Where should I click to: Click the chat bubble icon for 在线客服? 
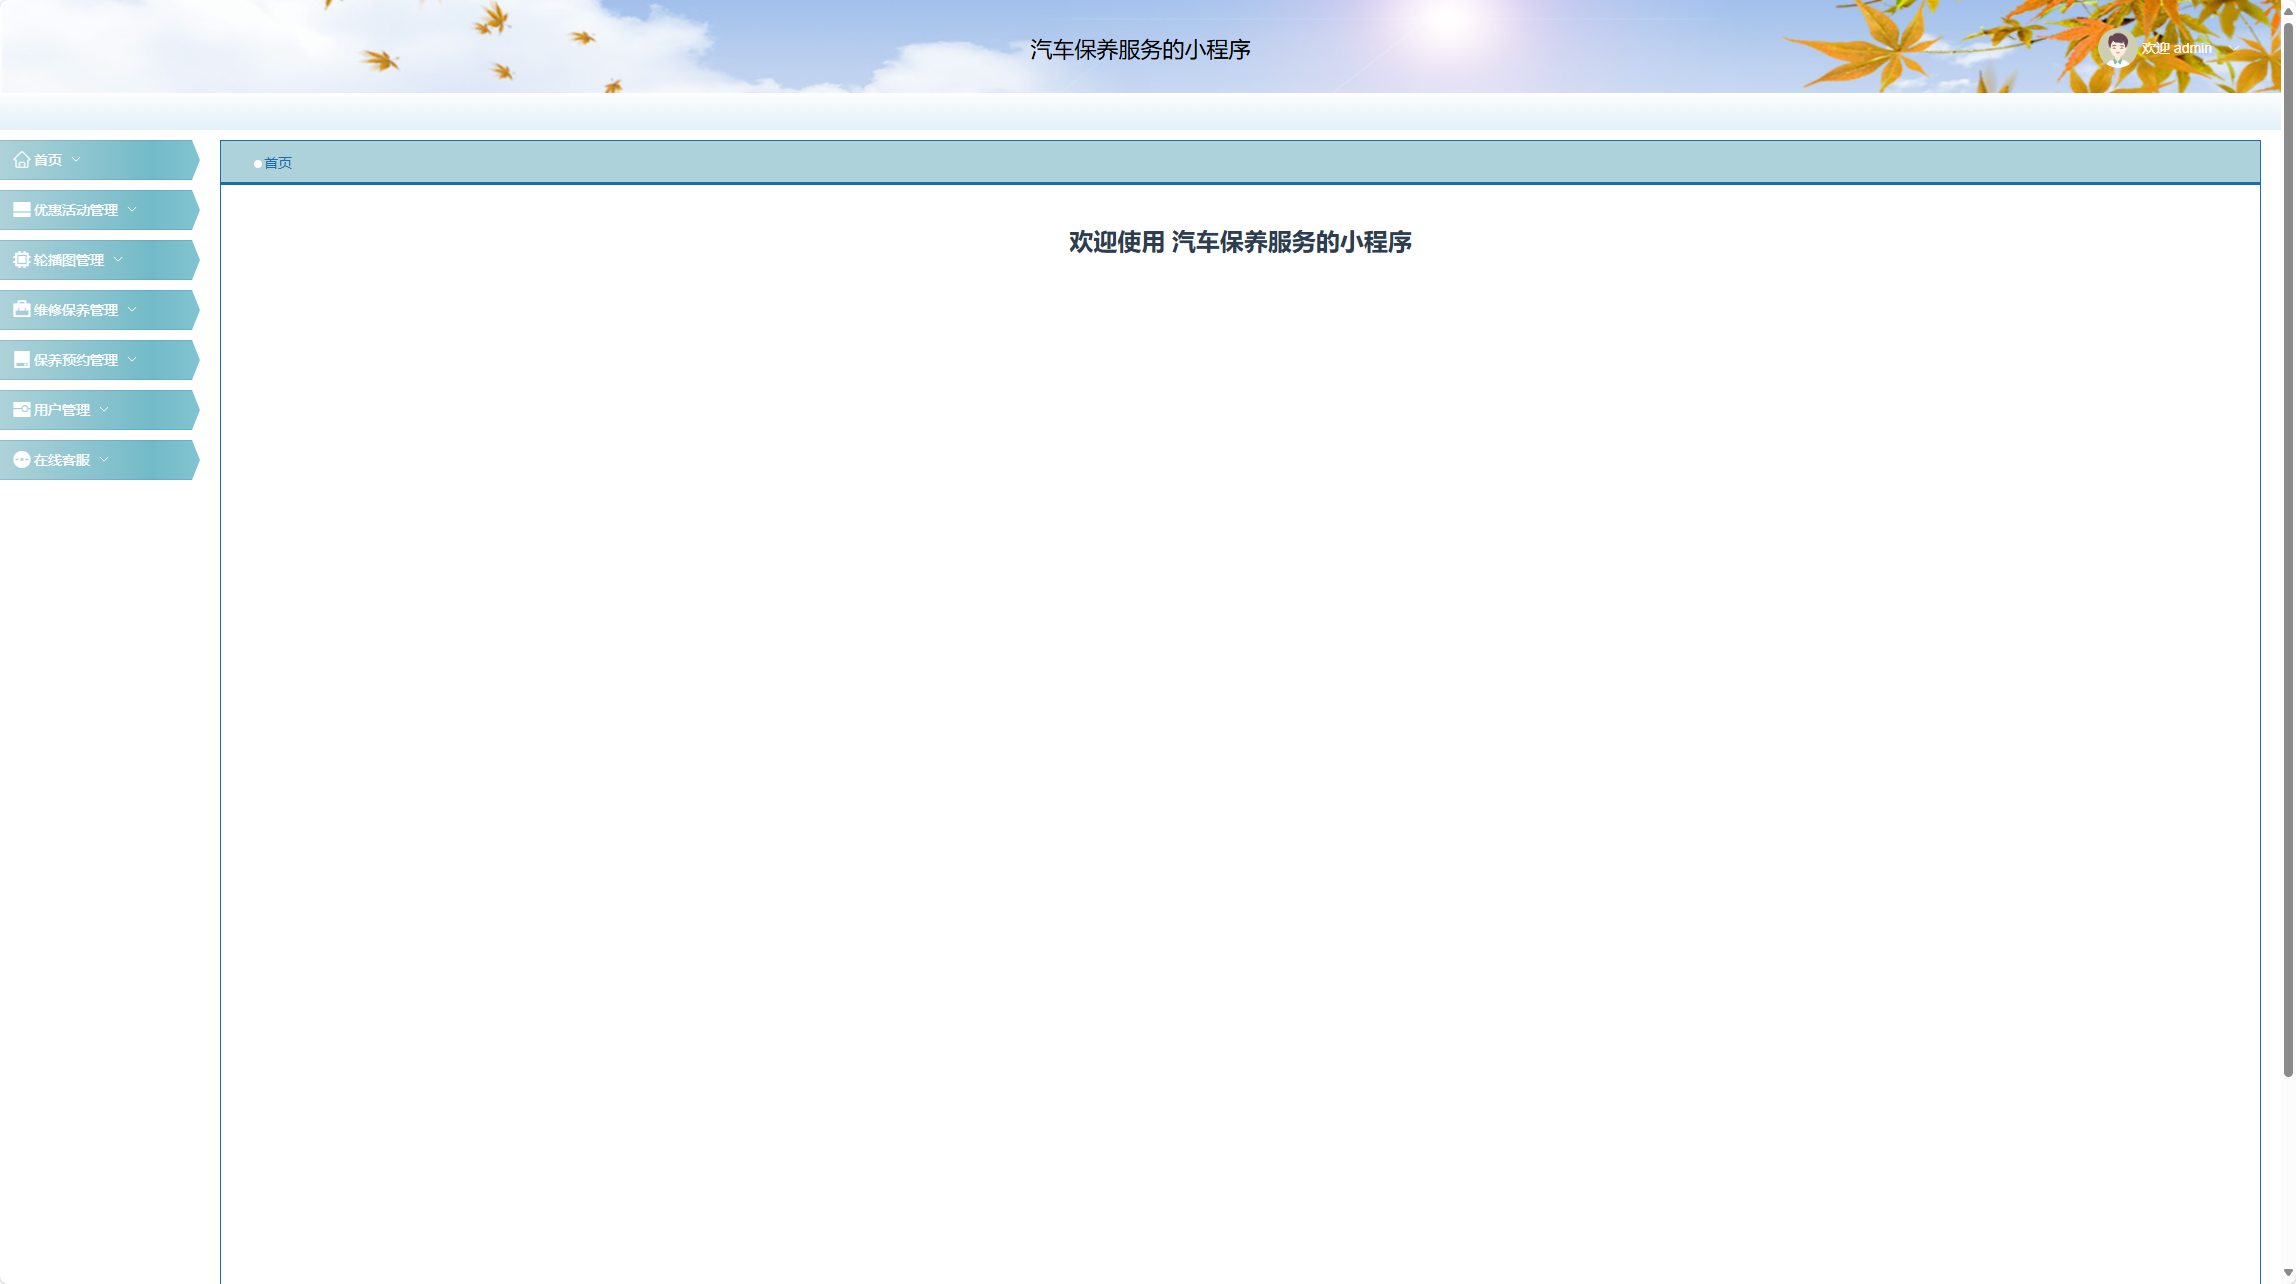(21, 460)
